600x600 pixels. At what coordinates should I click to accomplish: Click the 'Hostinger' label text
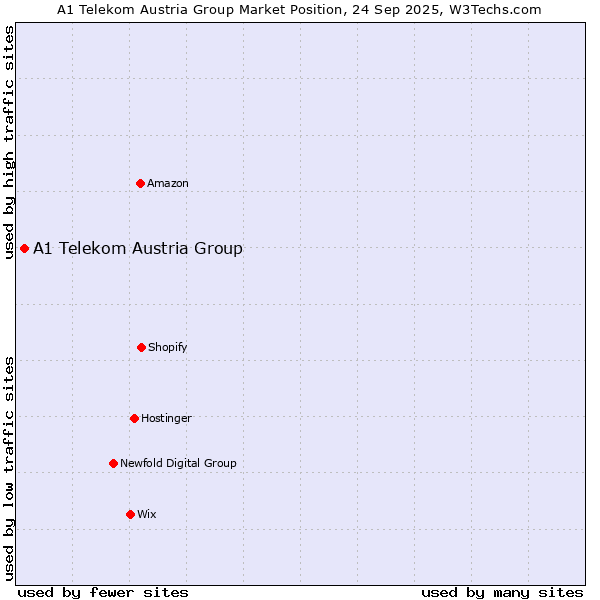[x=166, y=418]
